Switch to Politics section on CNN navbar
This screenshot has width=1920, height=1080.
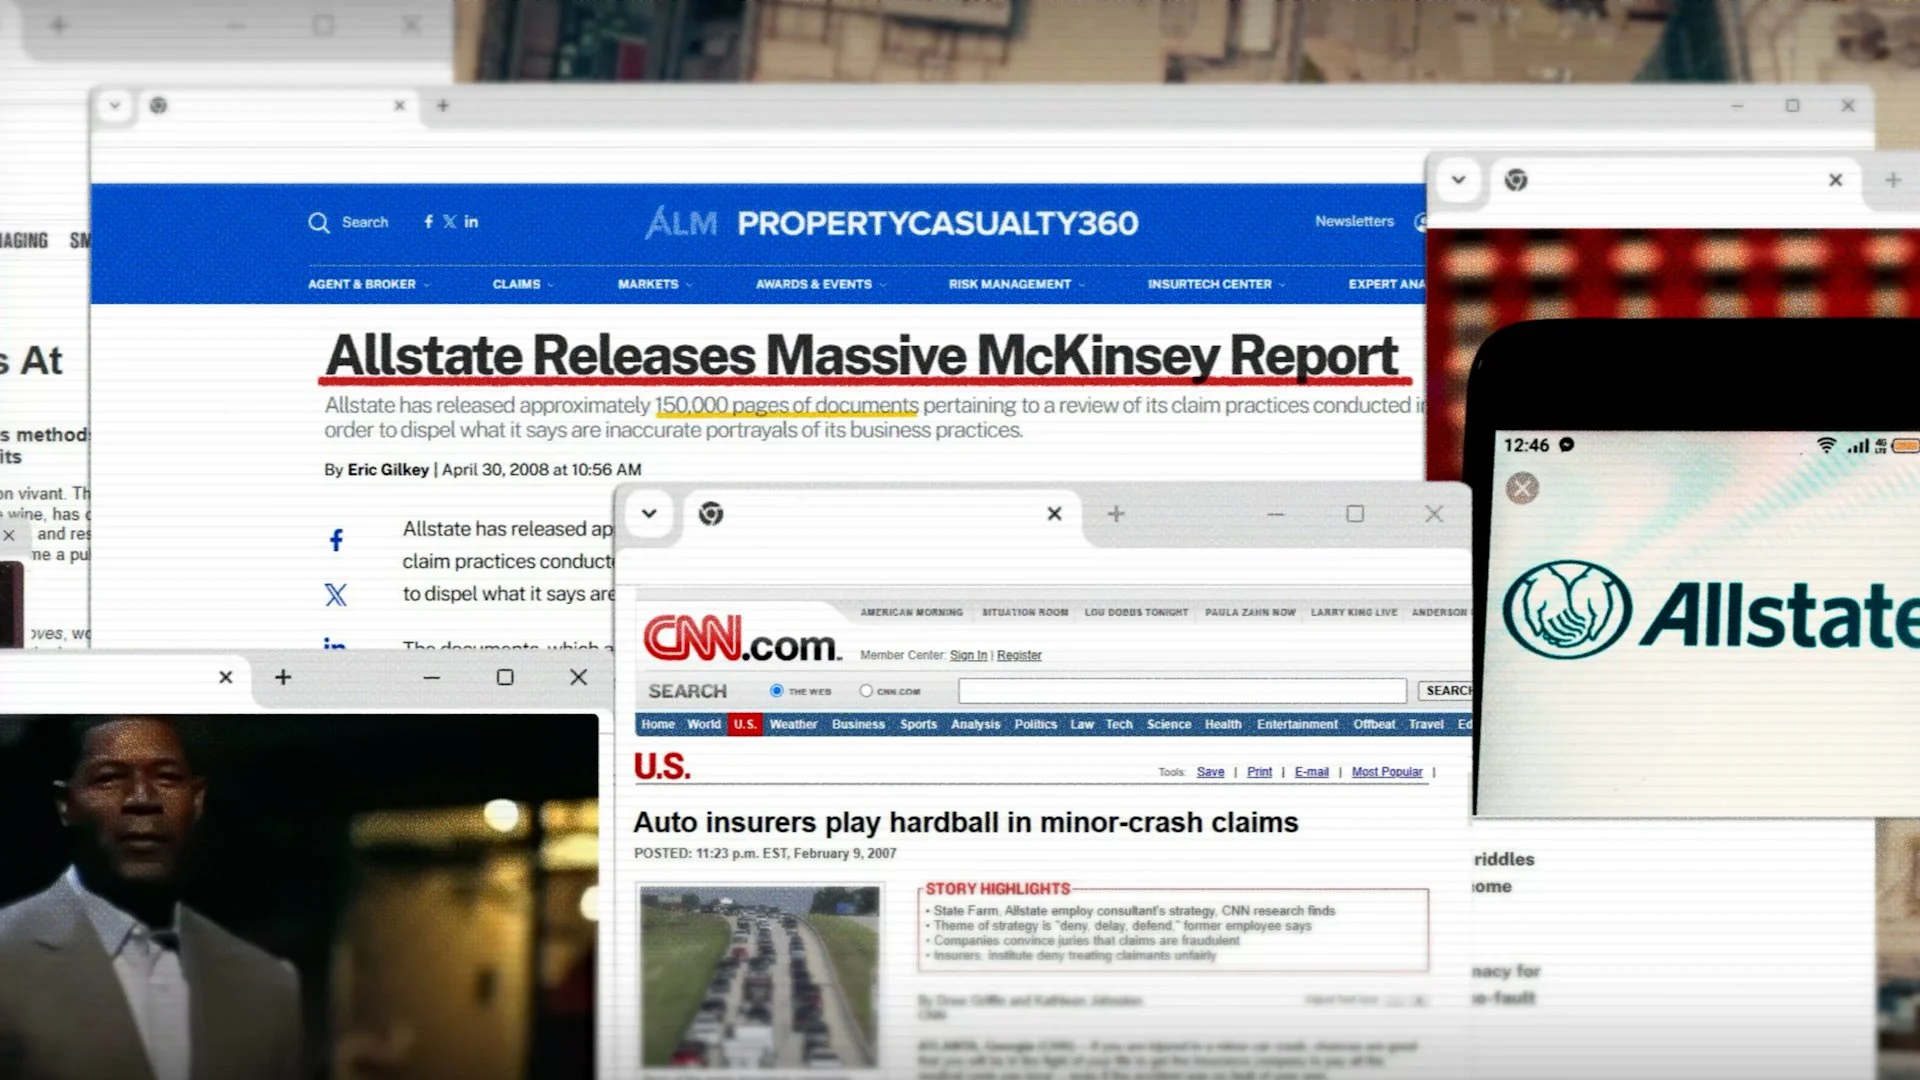pos(1035,724)
